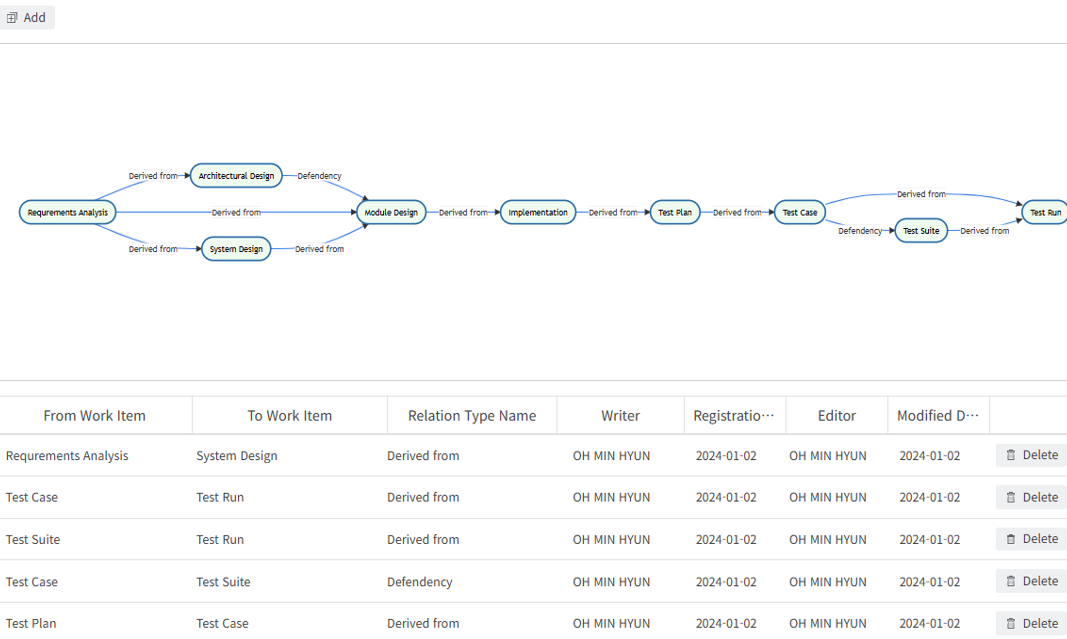Select the Requrements Analysis node
Screen dimensions: 1067x639
point(67,212)
